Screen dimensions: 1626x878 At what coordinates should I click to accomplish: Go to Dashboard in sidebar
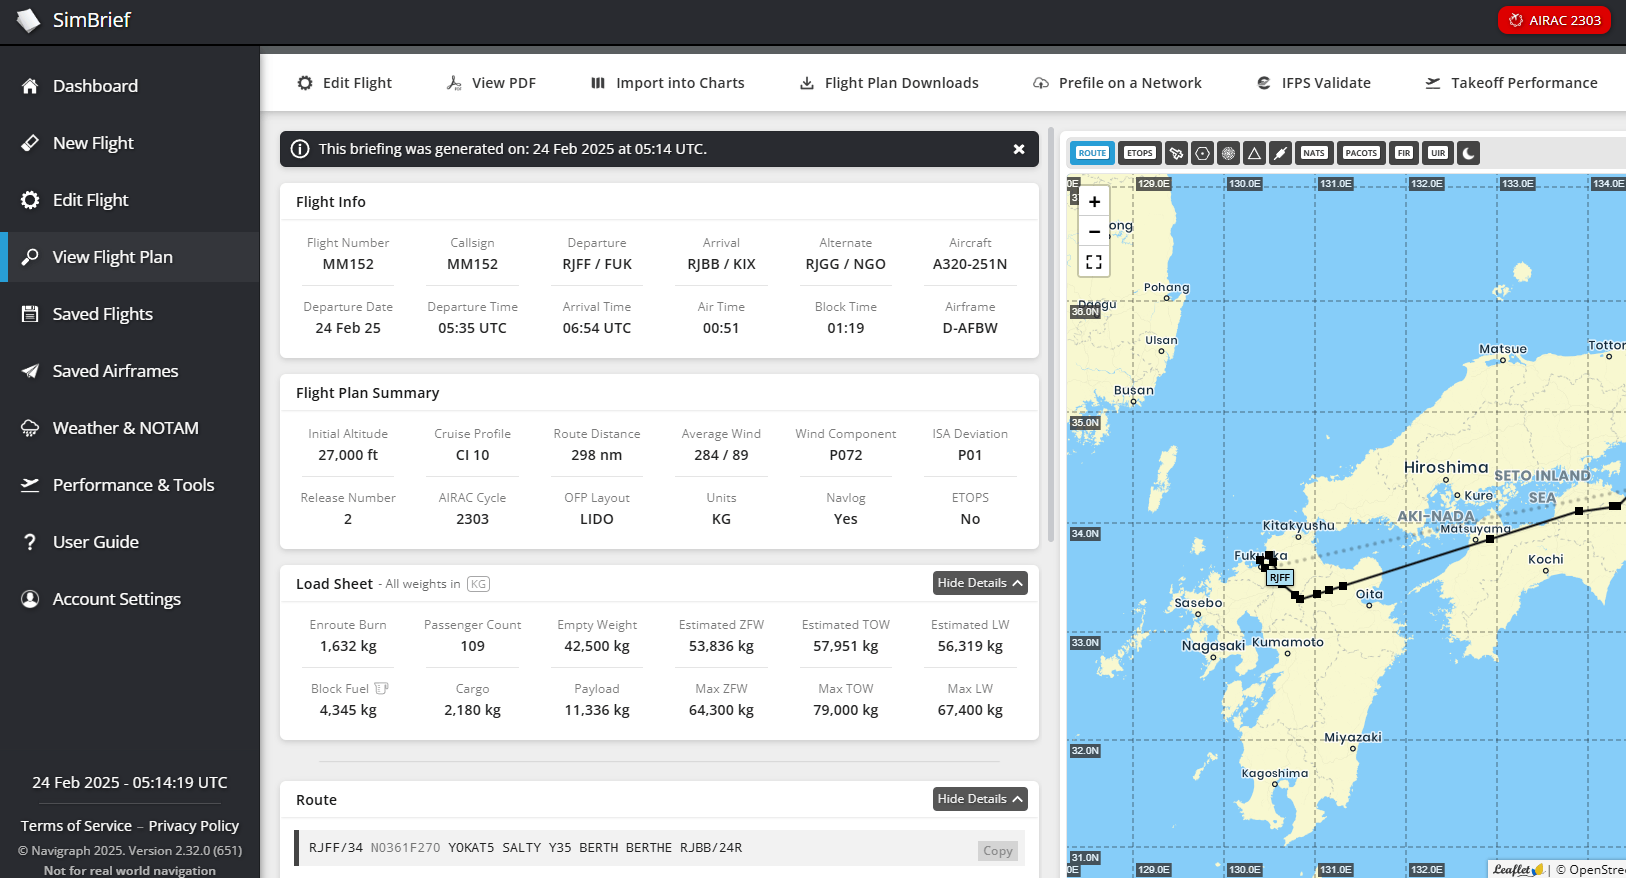[130, 86]
